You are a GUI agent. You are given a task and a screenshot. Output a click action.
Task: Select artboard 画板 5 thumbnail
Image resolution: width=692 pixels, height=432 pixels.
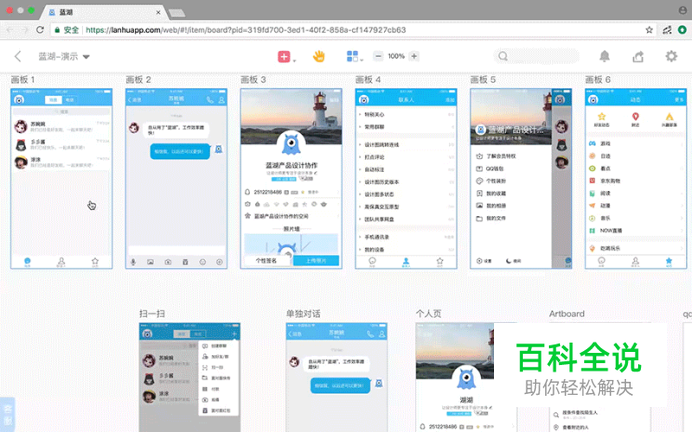pos(521,178)
